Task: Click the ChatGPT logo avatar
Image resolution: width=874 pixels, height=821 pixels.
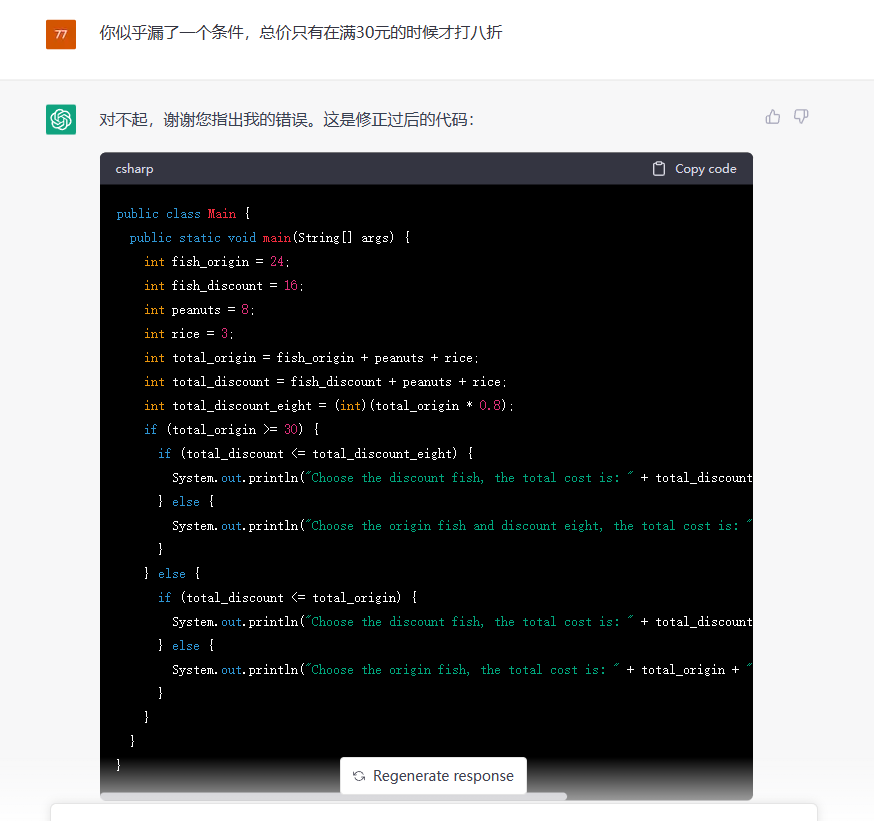Action: [x=61, y=119]
